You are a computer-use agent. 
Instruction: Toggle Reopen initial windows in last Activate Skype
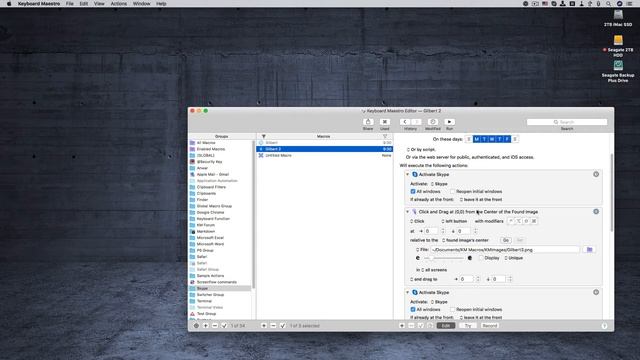click(452, 309)
